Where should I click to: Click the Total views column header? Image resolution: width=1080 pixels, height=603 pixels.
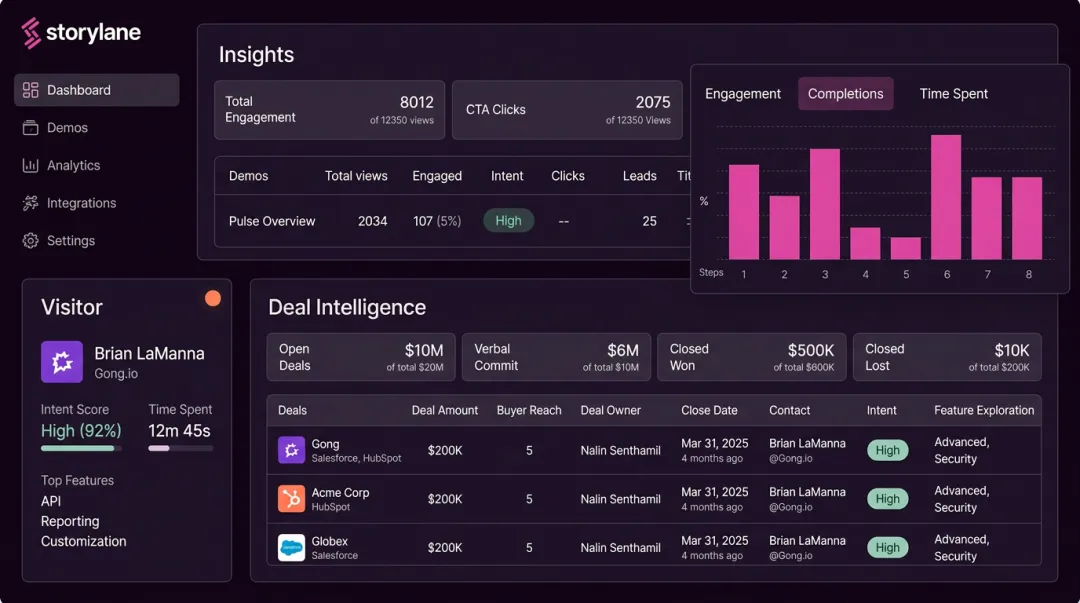tap(356, 176)
